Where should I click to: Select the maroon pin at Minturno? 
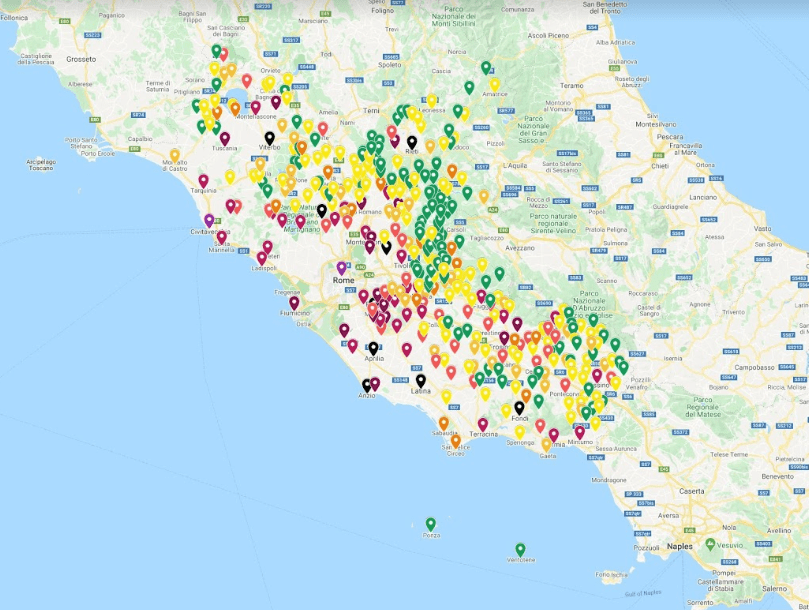coord(580,432)
